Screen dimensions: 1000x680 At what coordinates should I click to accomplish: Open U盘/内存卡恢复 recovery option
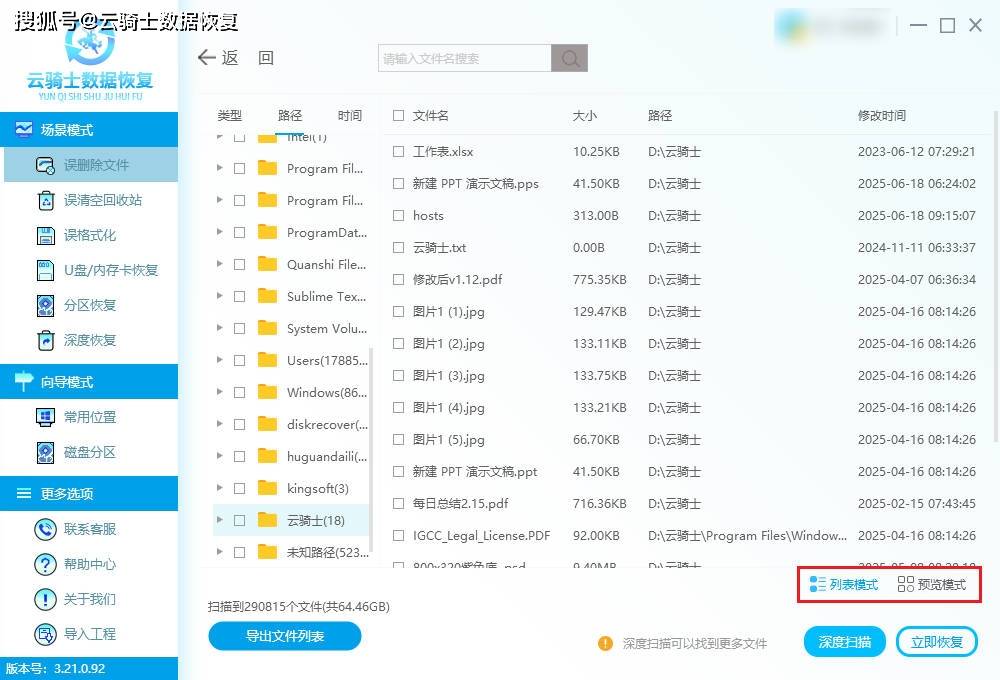click(45, 270)
